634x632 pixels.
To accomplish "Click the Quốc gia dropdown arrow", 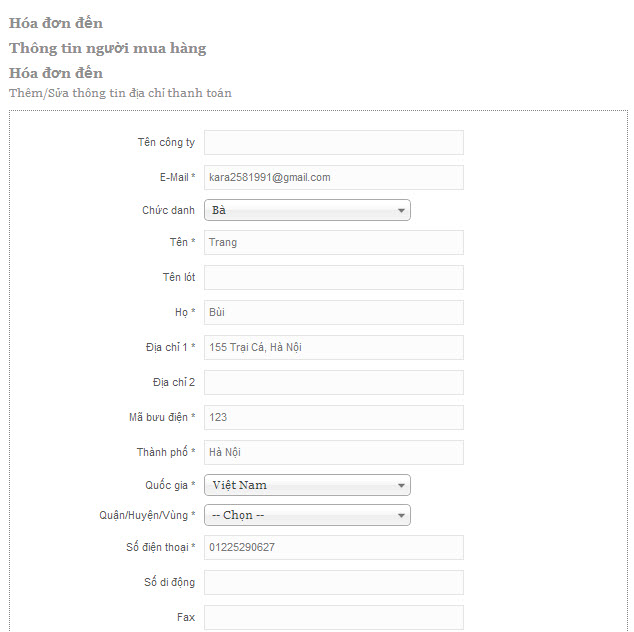I will pyautogui.click(x=401, y=485).
